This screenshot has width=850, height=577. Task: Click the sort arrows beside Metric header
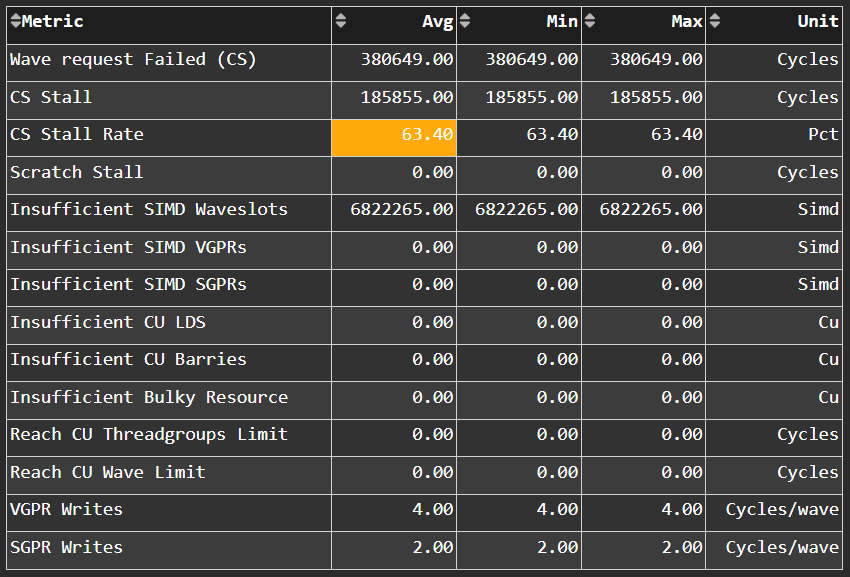[15, 22]
